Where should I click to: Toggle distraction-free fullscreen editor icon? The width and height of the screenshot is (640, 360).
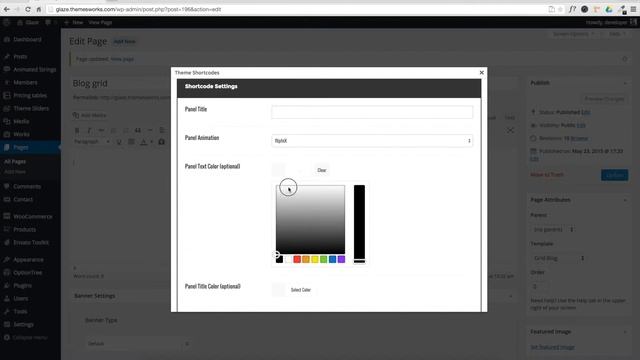(x=510, y=130)
